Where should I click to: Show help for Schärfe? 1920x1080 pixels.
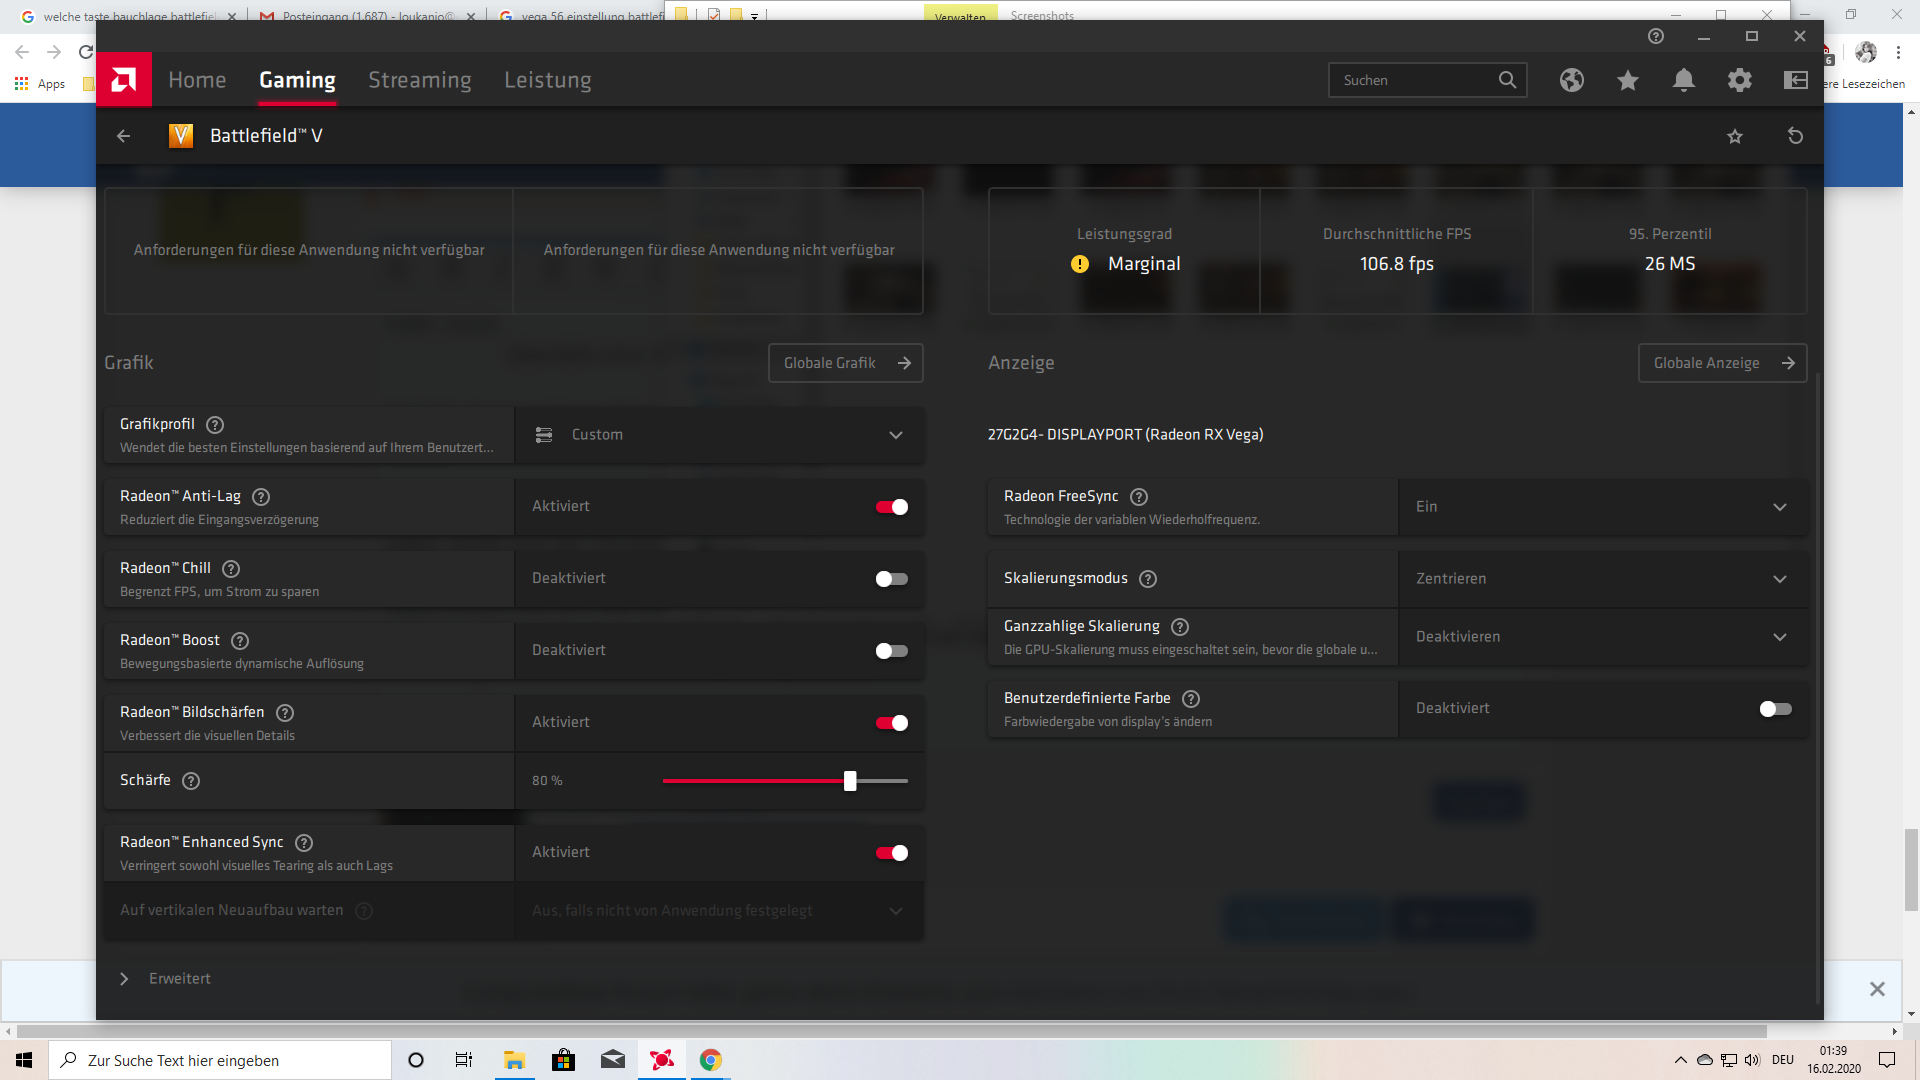point(191,781)
